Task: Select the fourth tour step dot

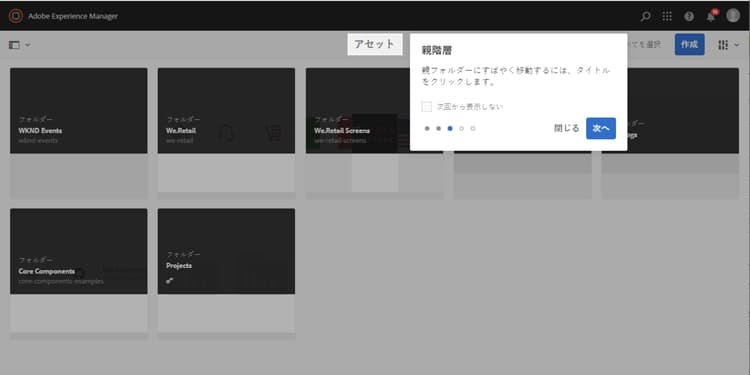Action: pos(461,128)
